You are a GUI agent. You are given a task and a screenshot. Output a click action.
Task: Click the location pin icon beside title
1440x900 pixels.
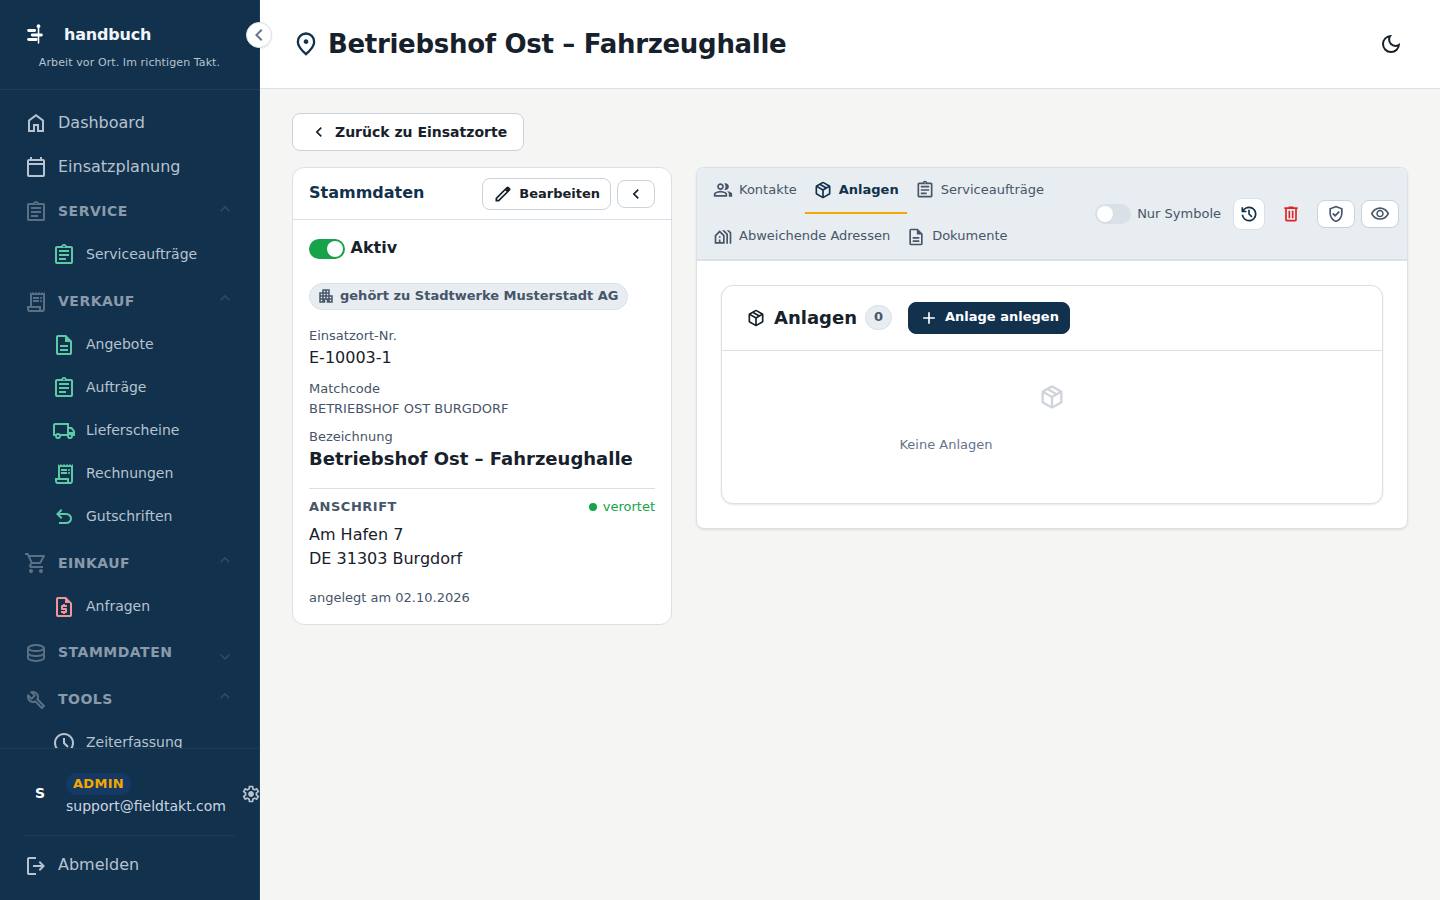click(x=306, y=44)
